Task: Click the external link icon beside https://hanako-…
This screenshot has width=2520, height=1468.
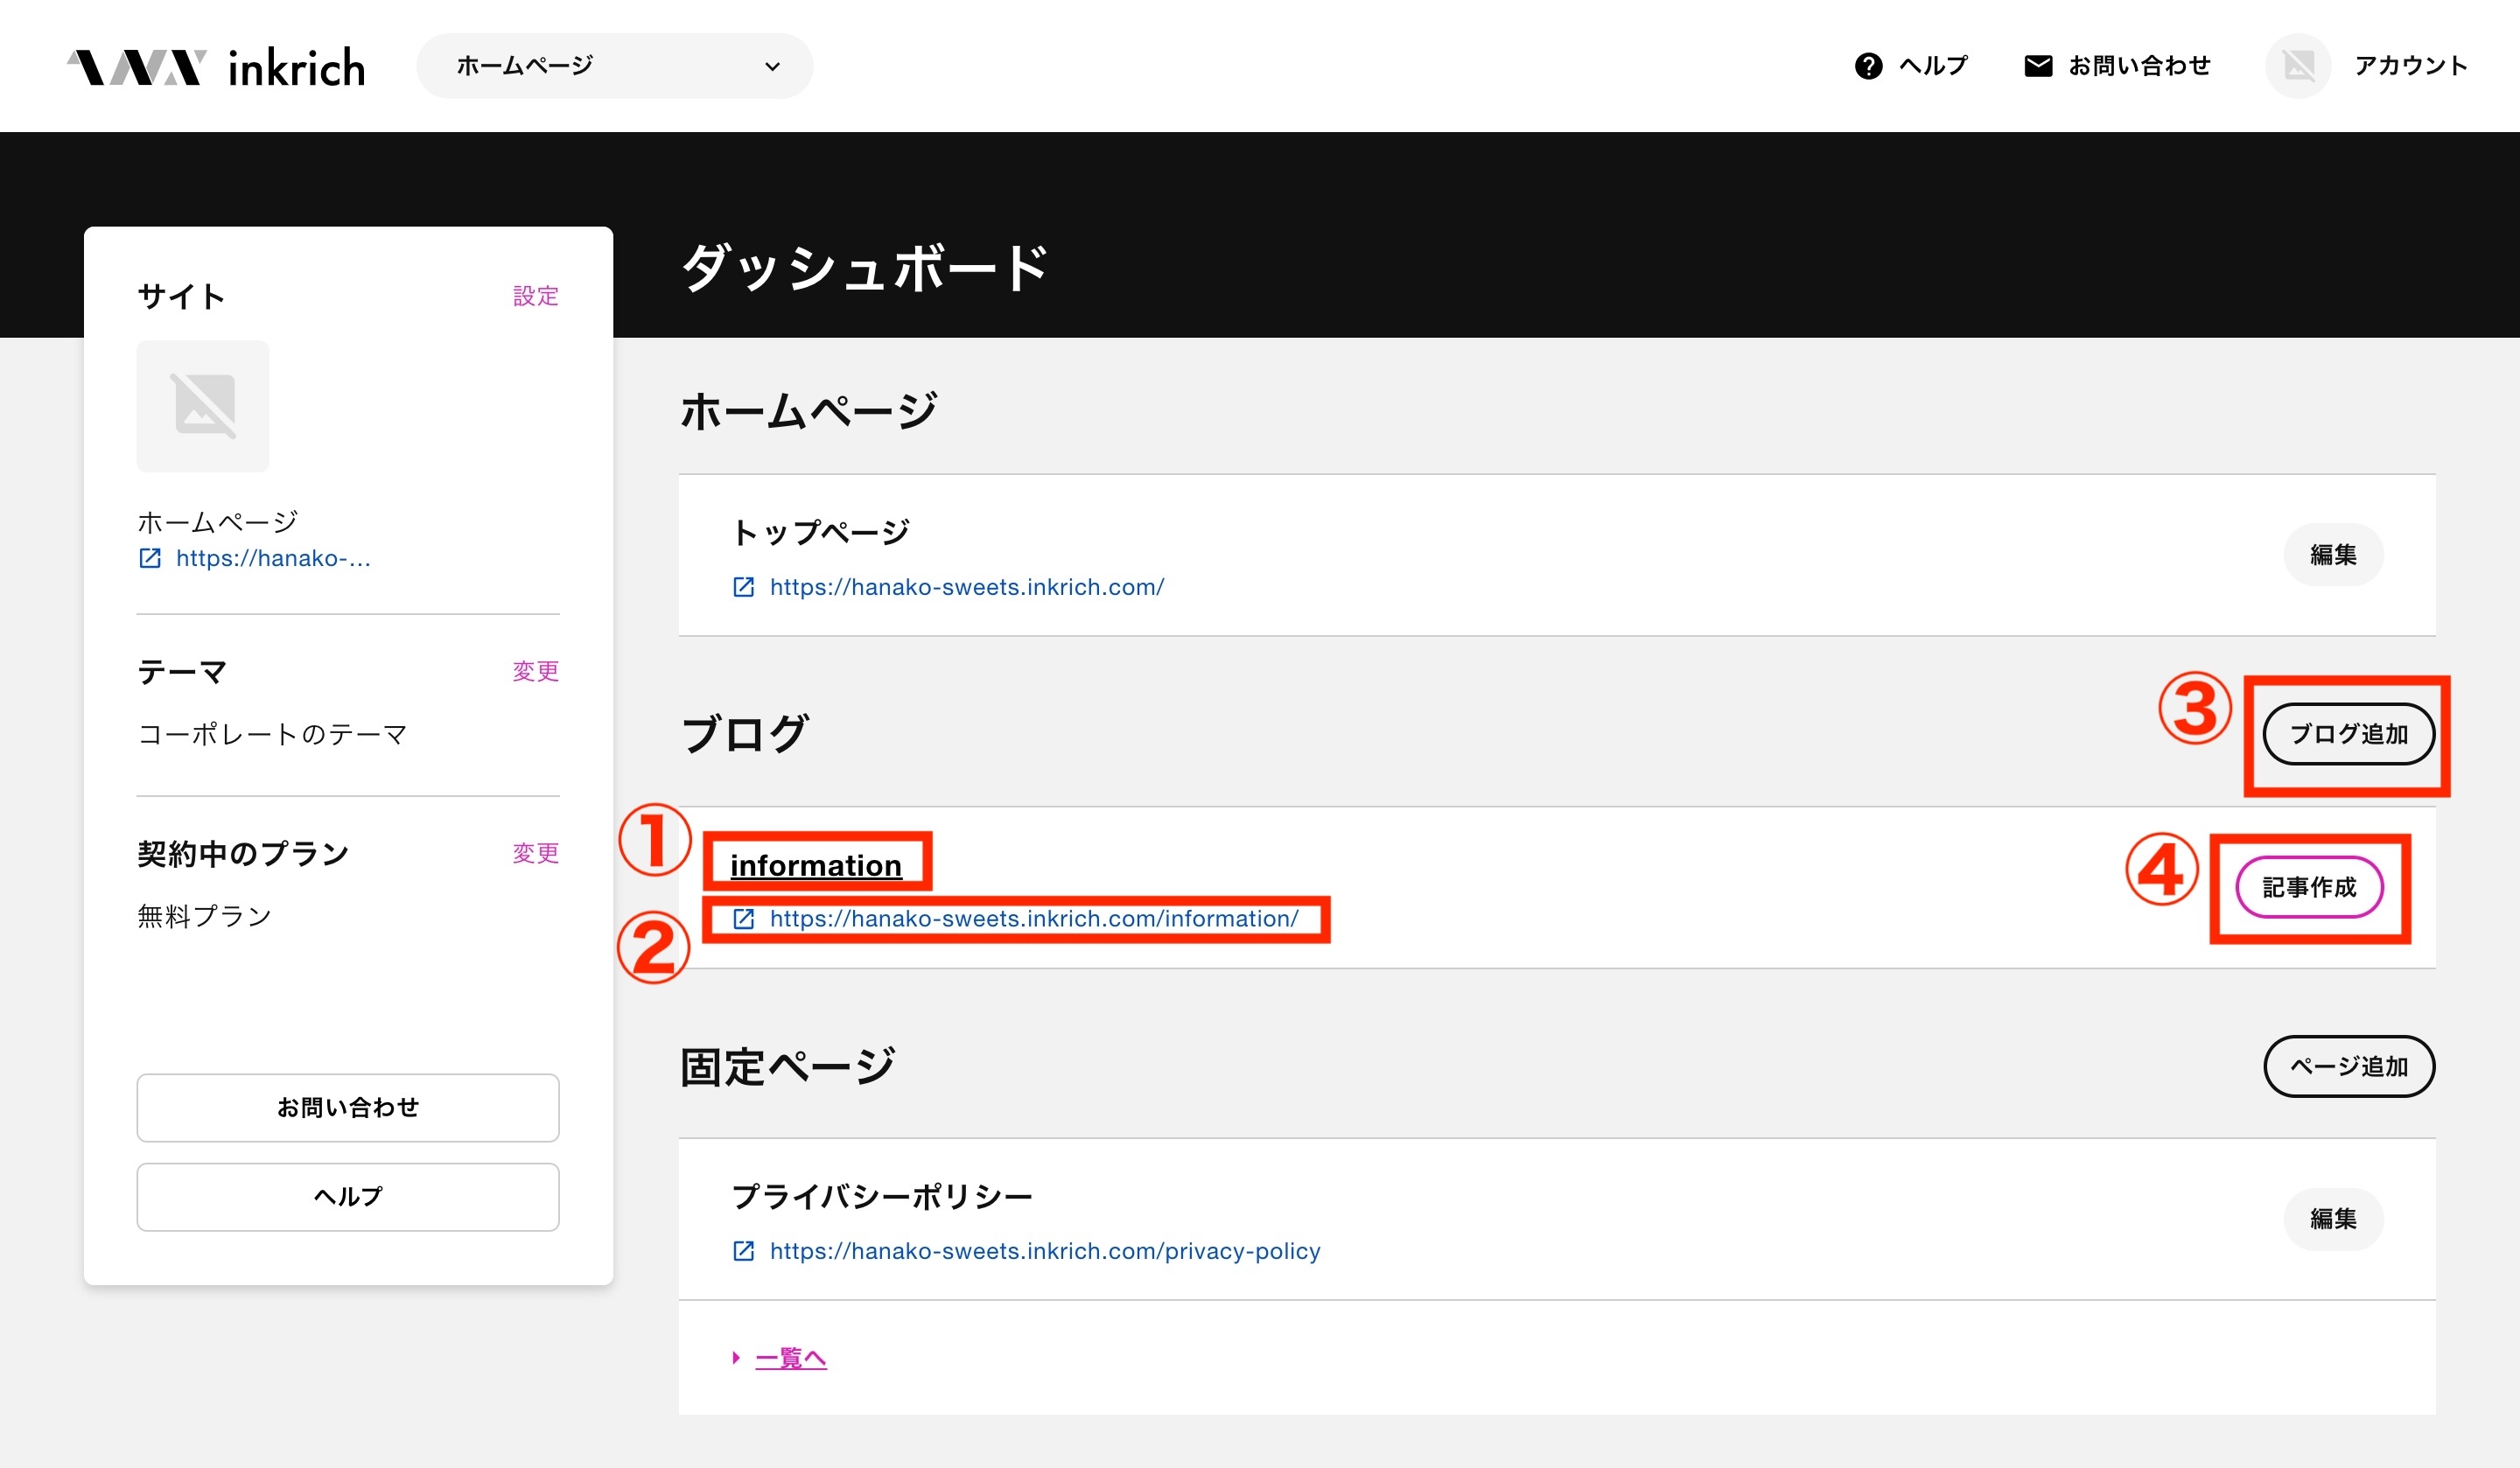Action: [150, 558]
